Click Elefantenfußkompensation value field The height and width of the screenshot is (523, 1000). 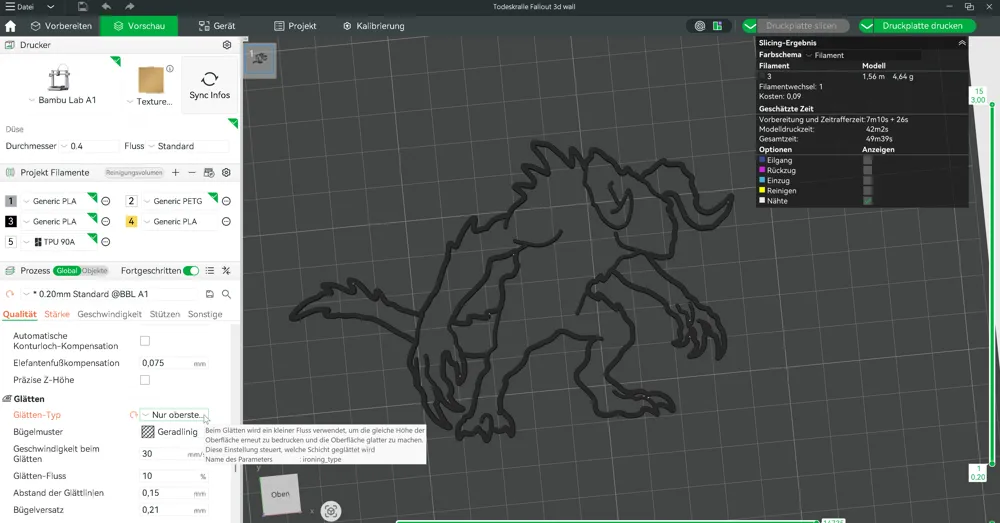tap(174, 363)
